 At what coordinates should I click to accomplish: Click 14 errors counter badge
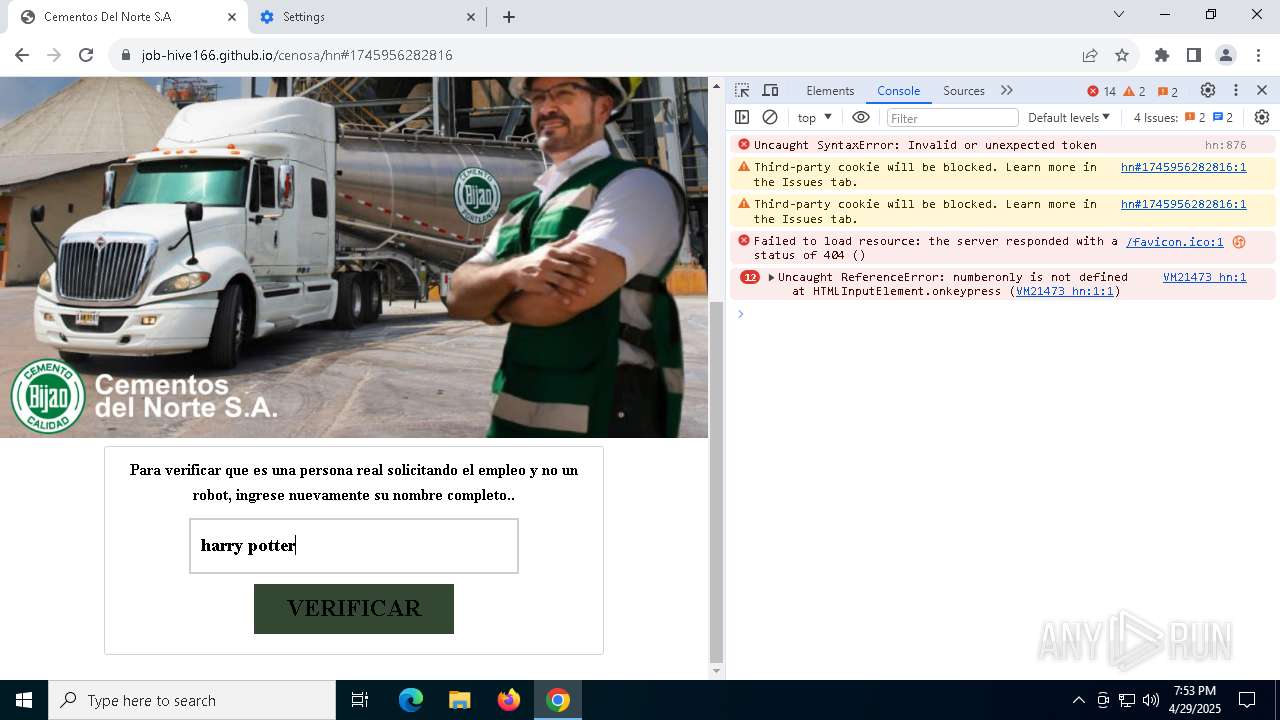(x=1101, y=91)
